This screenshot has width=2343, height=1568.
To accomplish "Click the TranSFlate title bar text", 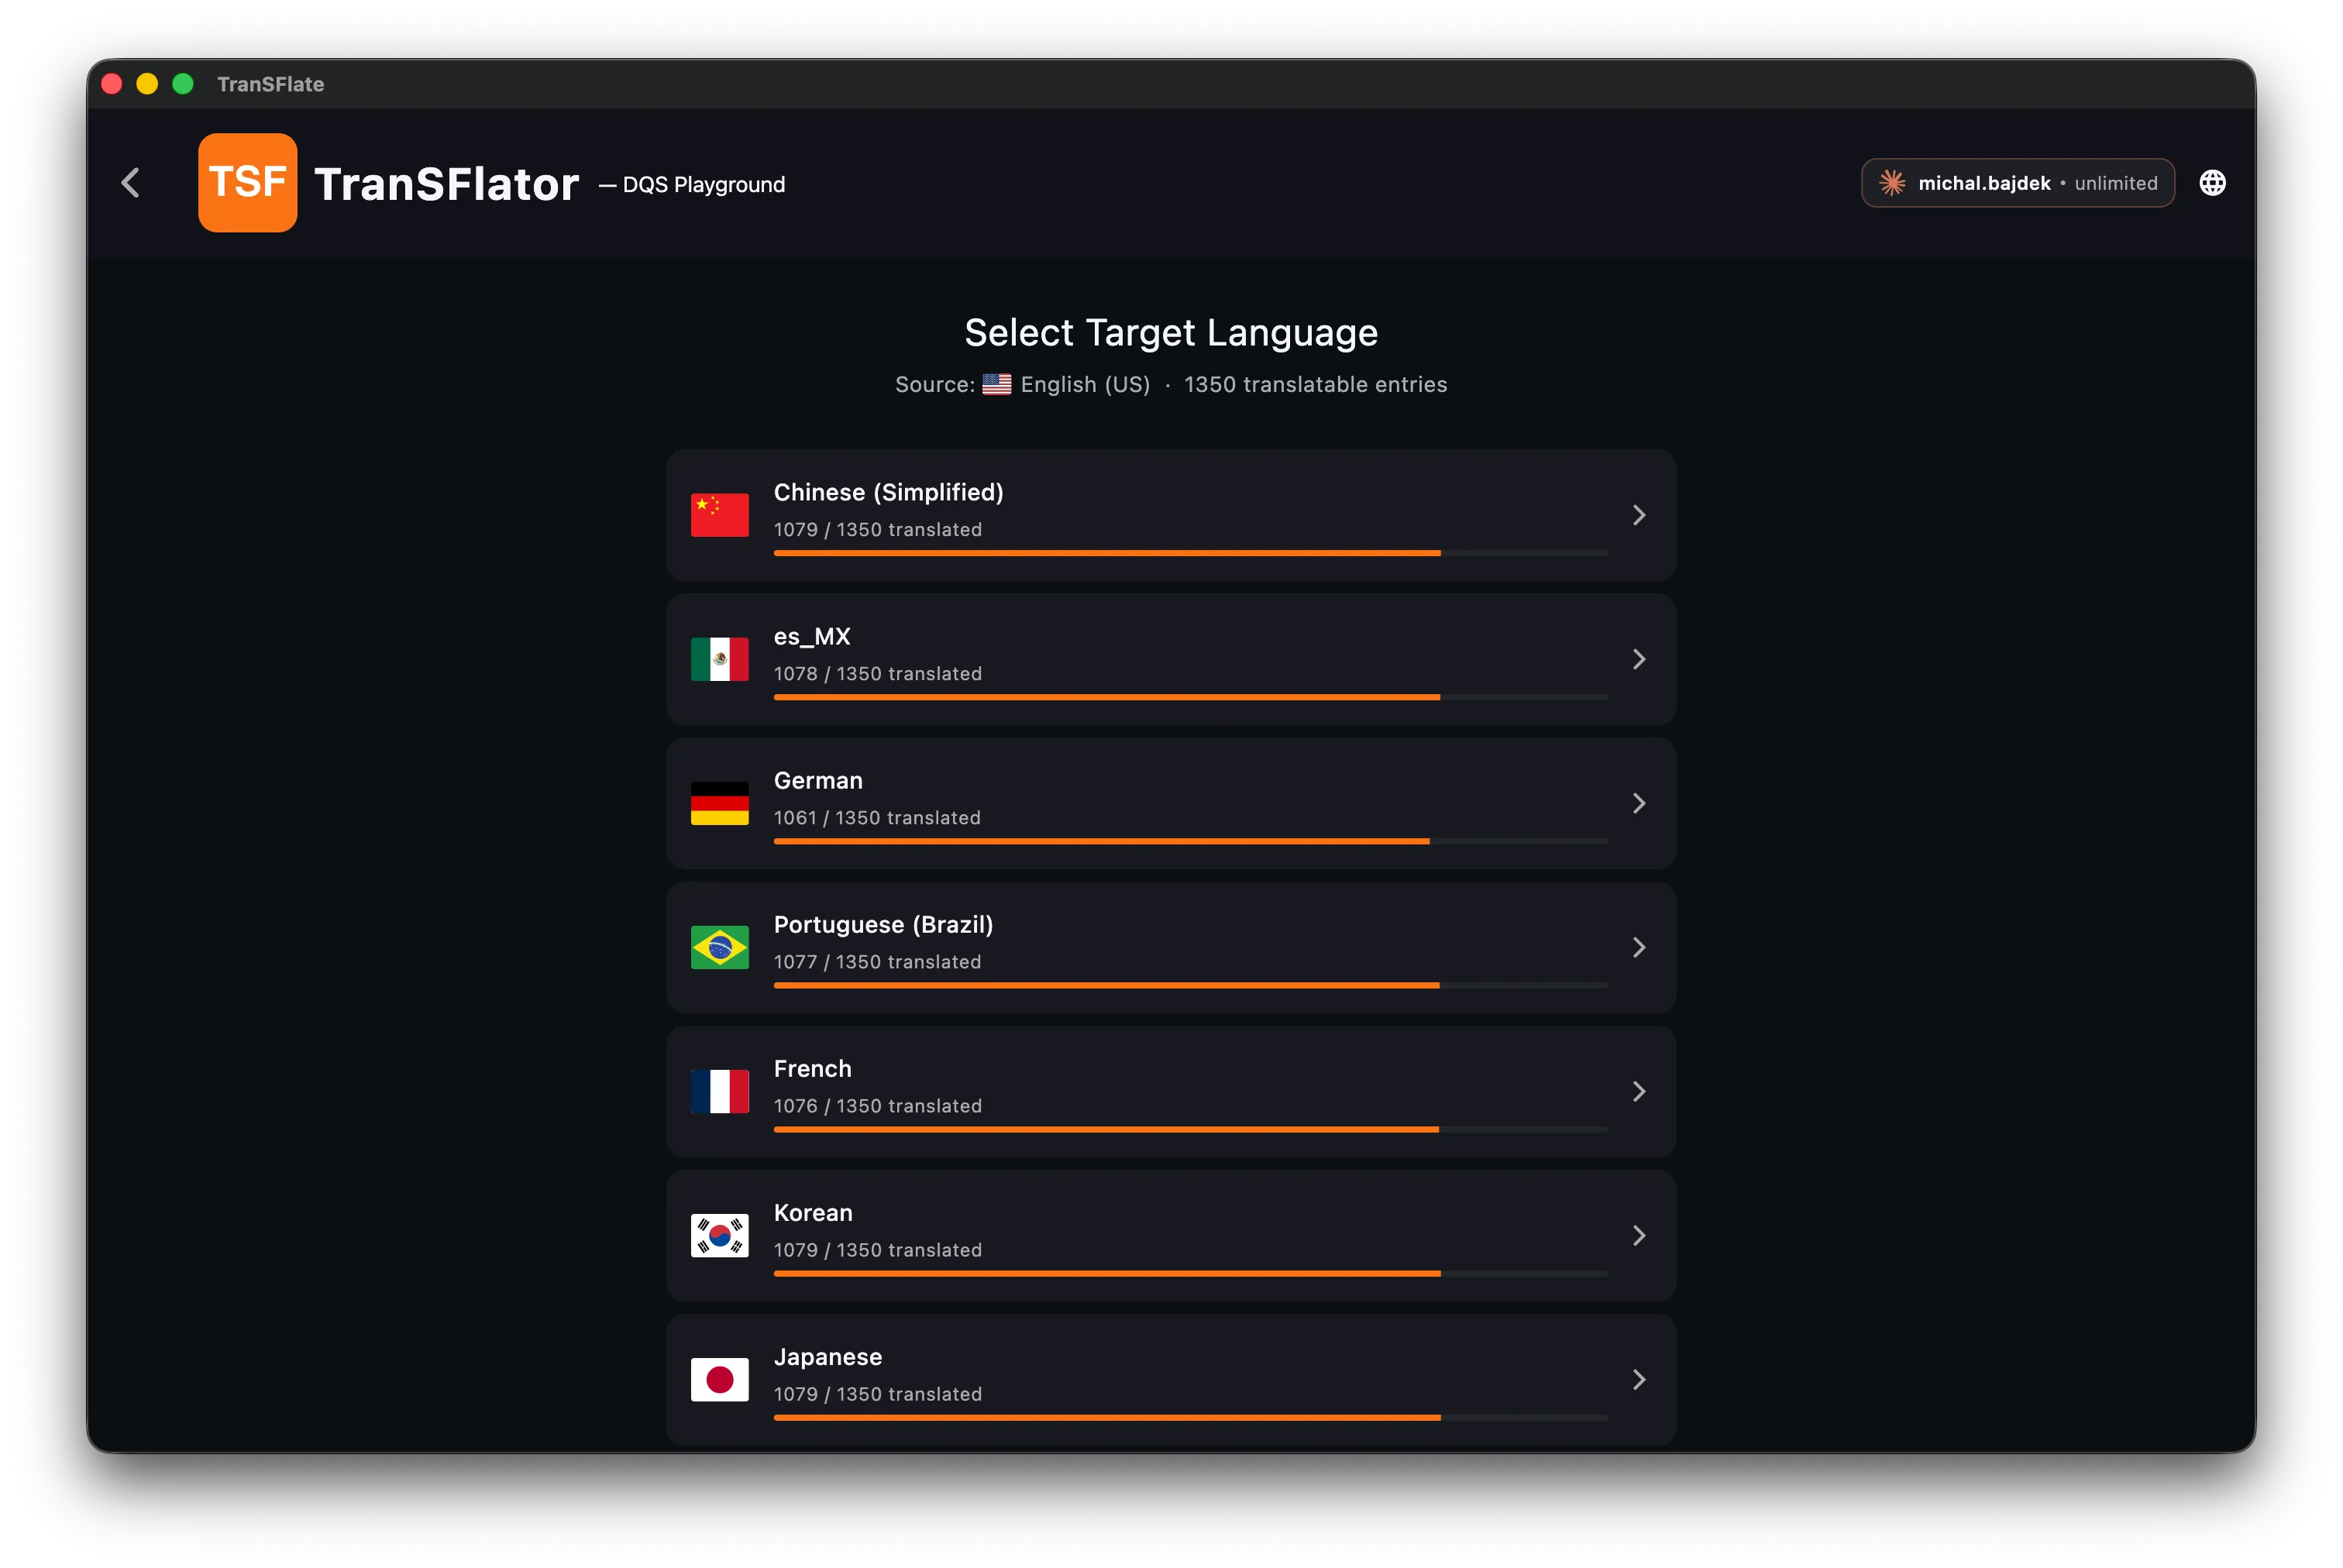I will pyautogui.click(x=270, y=84).
